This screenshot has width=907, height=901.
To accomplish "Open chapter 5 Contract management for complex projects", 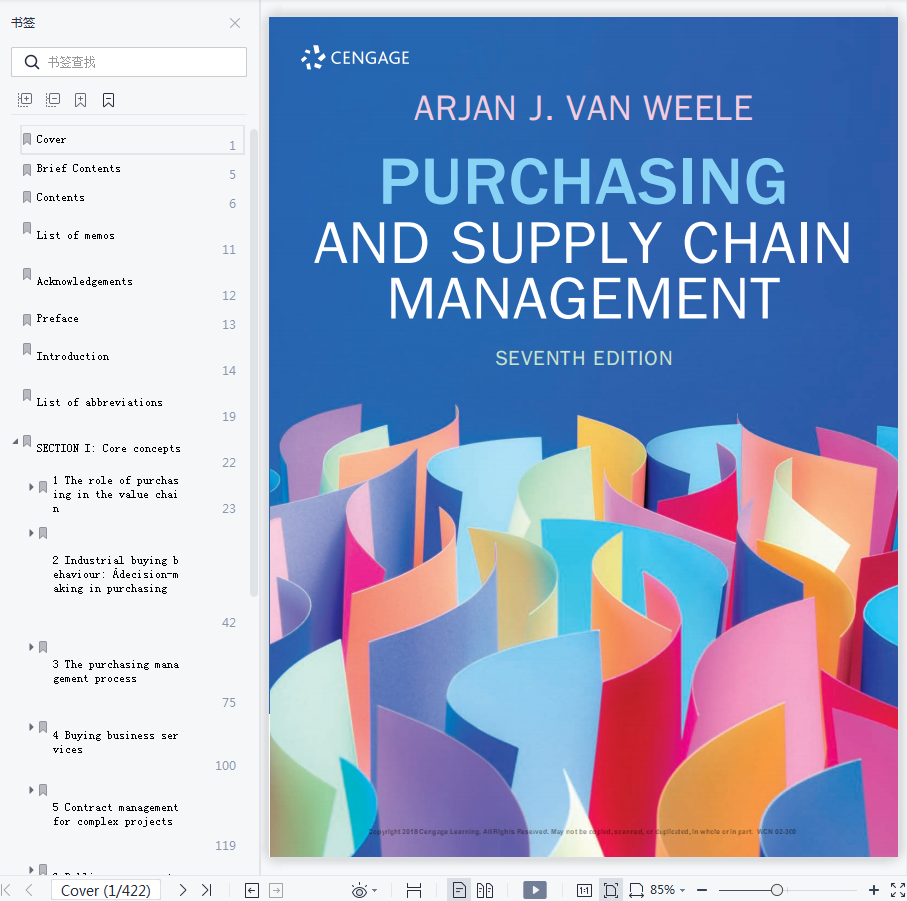I will [115, 814].
